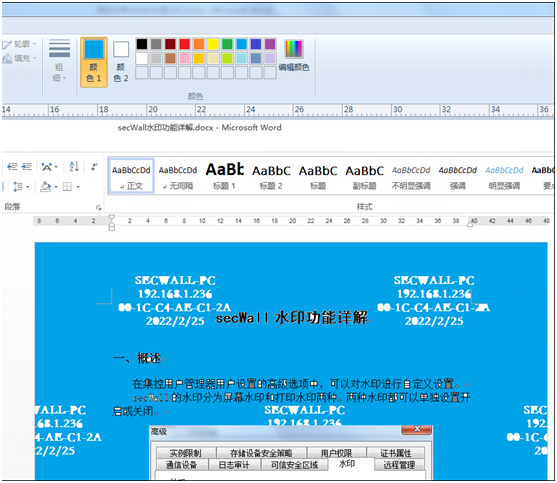Pick the lavender color swatch
The width and height of the screenshot is (557, 483).
point(270,58)
